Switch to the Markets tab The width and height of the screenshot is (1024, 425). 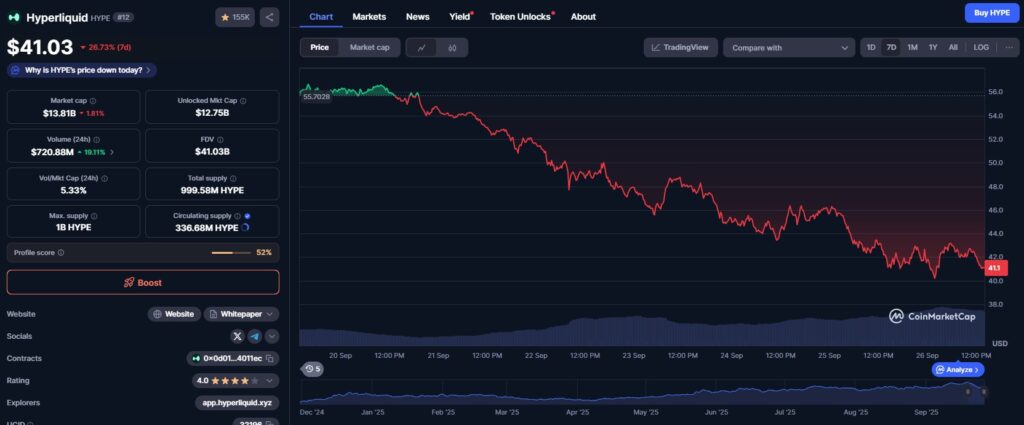pos(369,17)
